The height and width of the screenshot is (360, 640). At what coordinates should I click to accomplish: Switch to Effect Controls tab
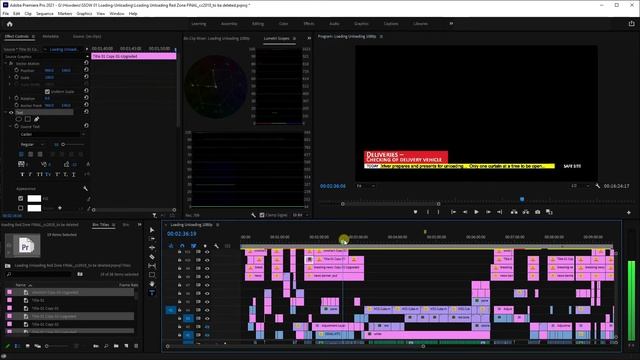(x=16, y=36)
